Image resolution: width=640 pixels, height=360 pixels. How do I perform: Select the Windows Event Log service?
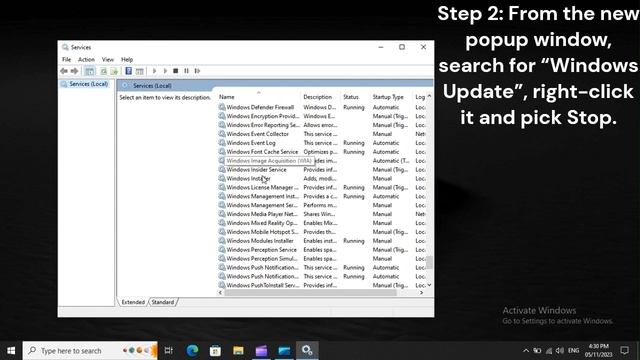[251, 143]
